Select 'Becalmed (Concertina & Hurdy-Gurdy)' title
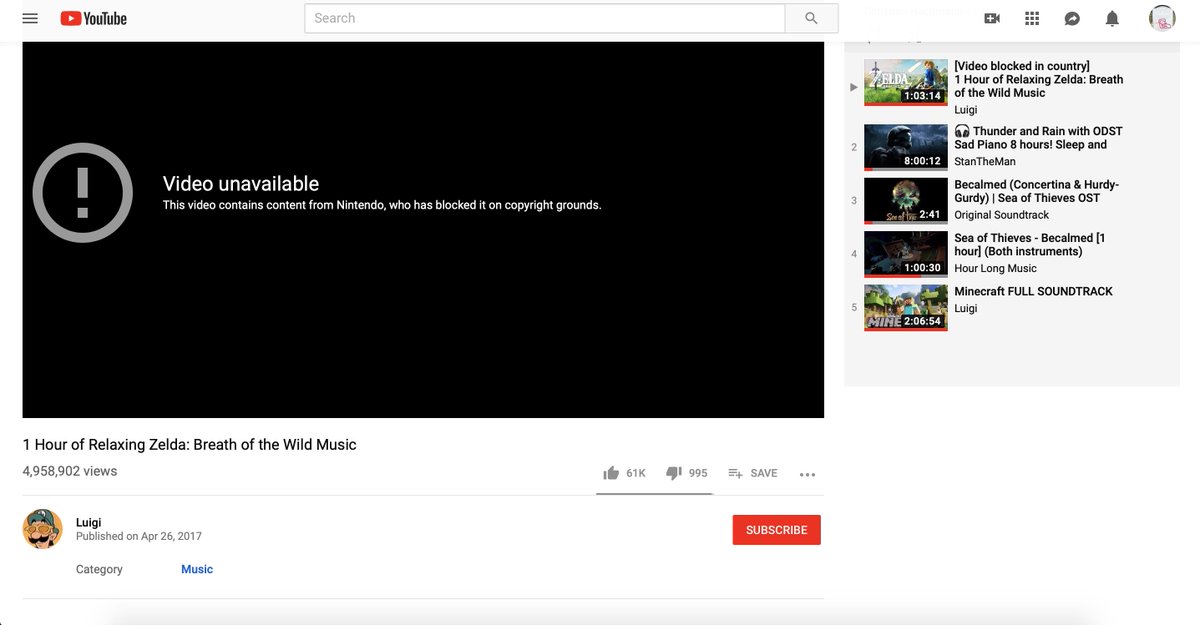The image size is (1200, 625). [1036, 191]
